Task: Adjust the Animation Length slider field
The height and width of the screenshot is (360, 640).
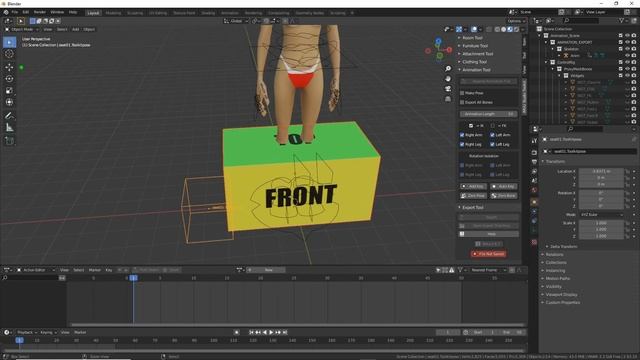Action: coord(489,114)
